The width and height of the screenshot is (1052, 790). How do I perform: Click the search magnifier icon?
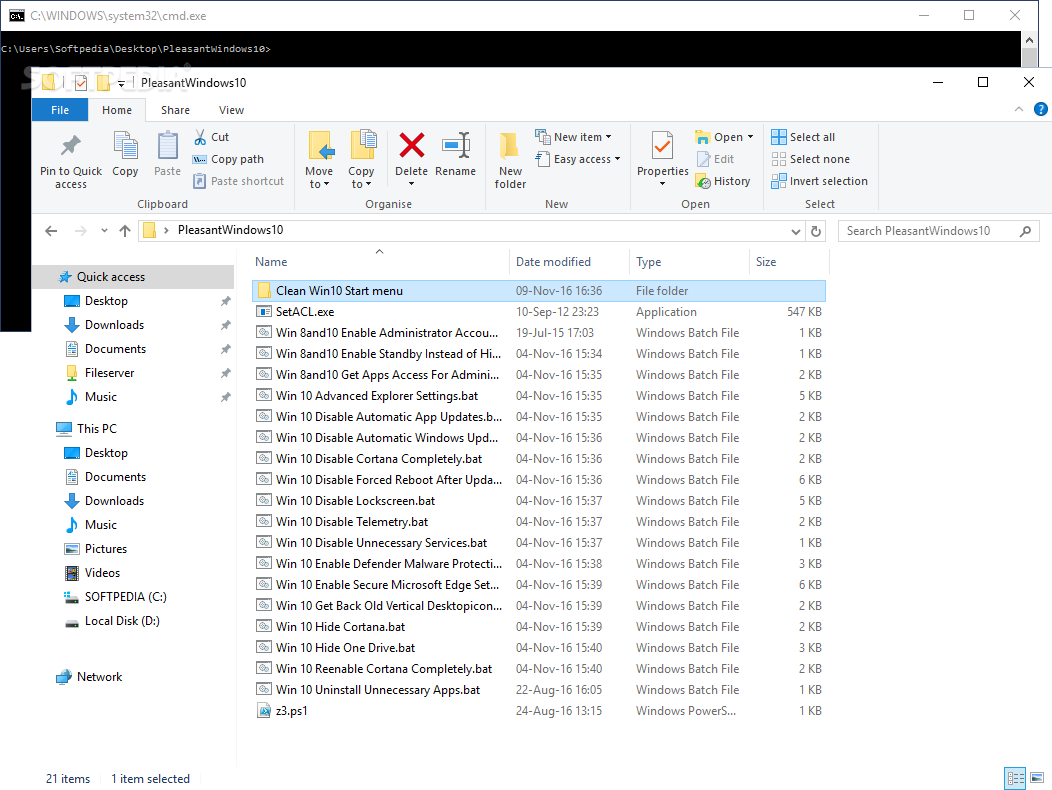point(1025,231)
